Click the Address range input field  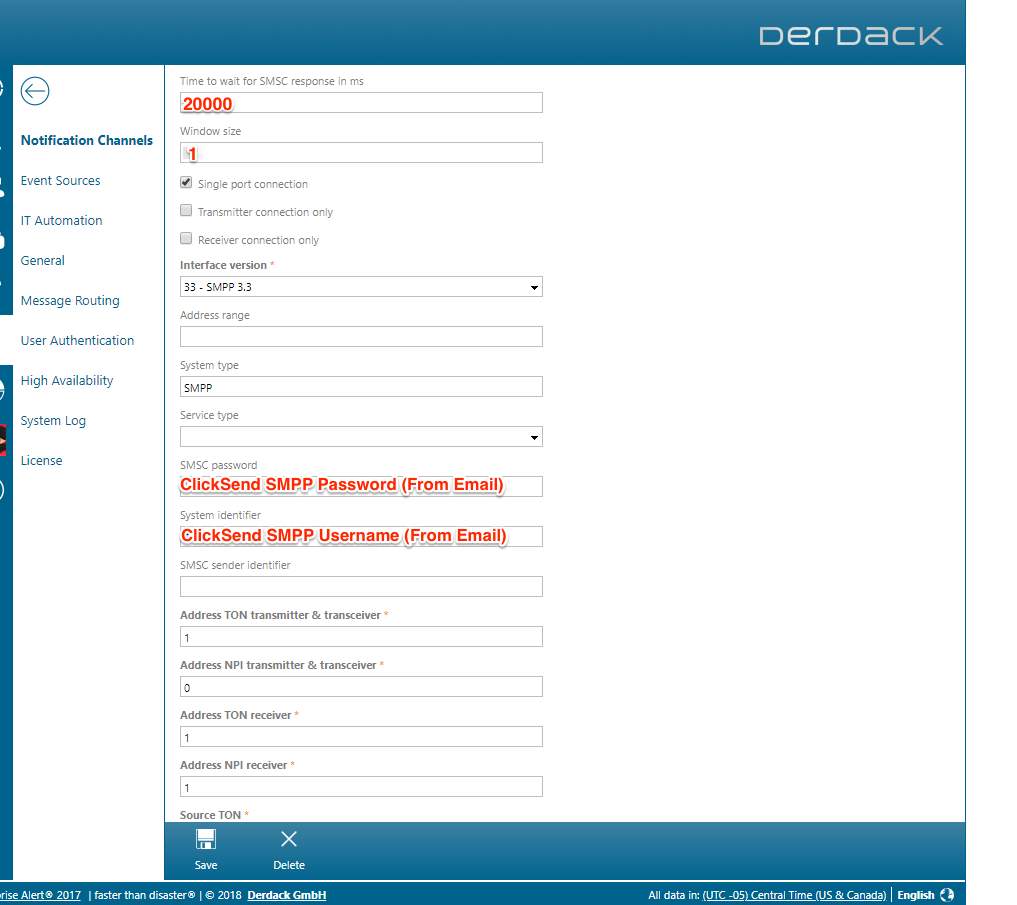pos(361,337)
